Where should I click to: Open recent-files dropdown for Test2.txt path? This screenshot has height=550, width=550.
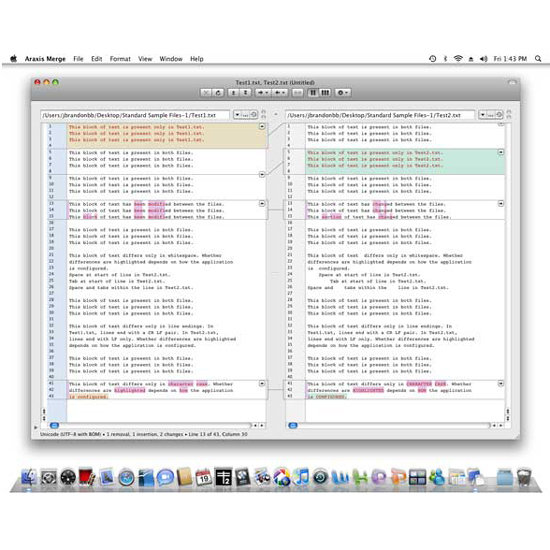coord(483,115)
